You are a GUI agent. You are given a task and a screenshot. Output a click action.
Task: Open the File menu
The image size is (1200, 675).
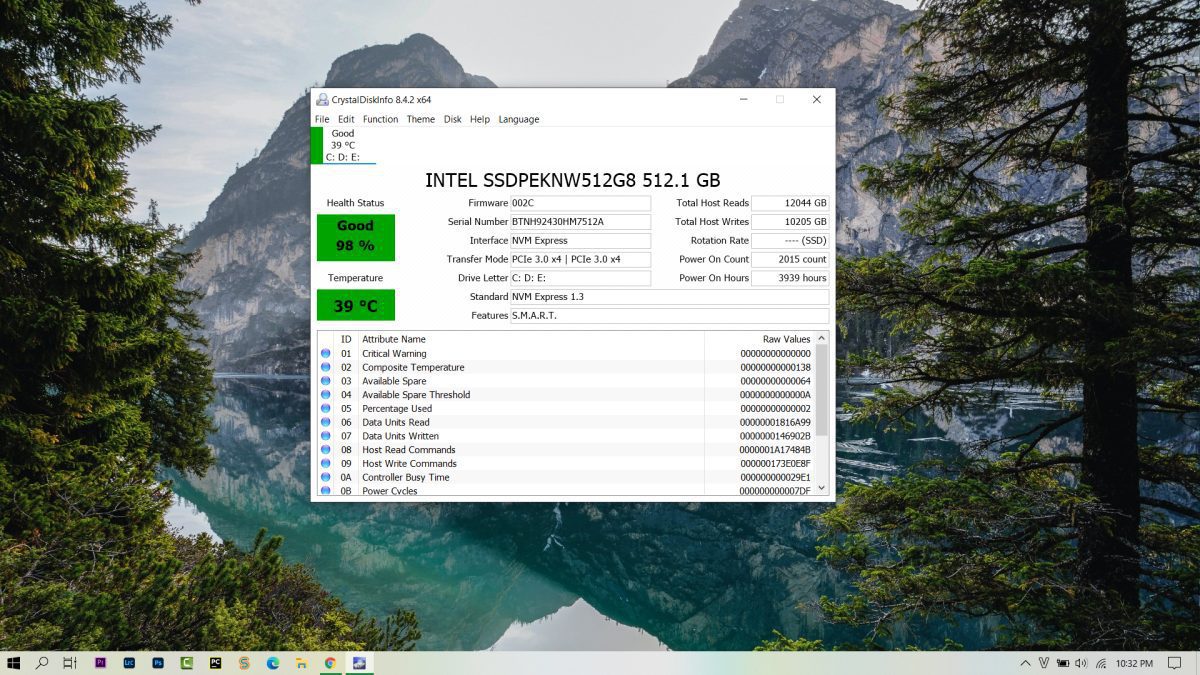(x=322, y=119)
